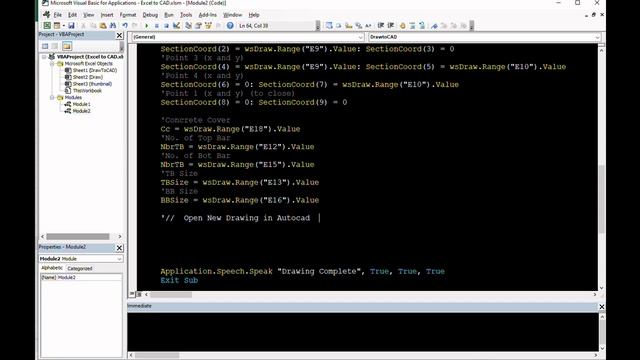The height and width of the screenshot is (360, 640).
Task: Open the Object Browser icon
Action: [208, 26]
